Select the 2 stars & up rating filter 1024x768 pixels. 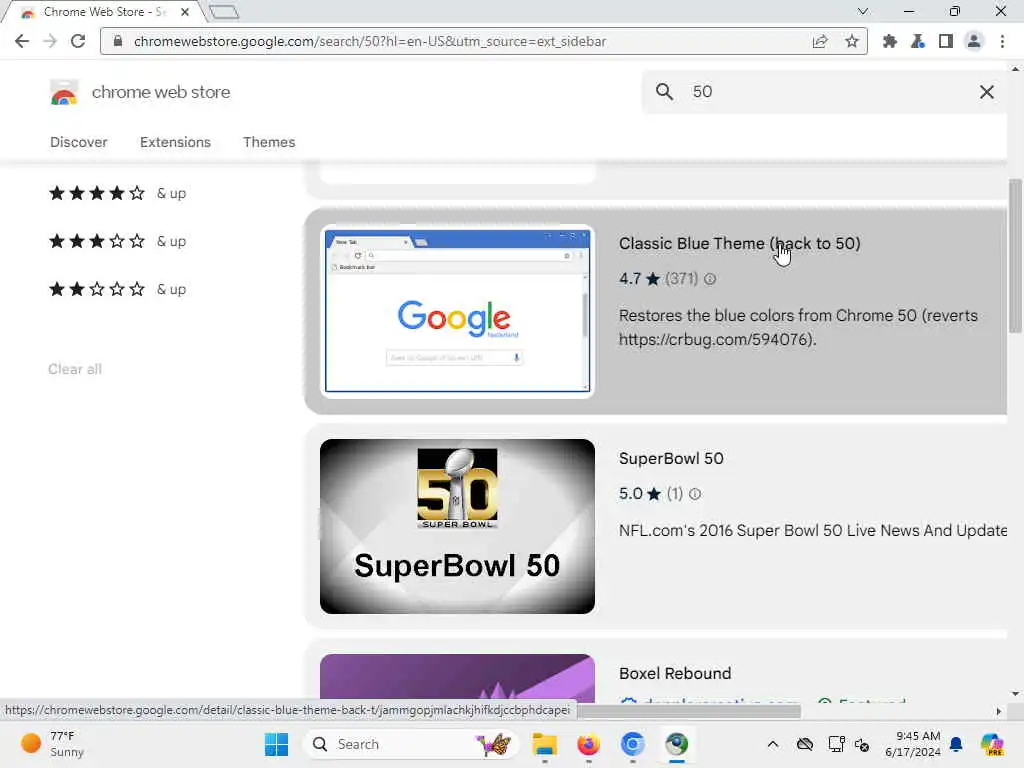(x=118, y=289)
